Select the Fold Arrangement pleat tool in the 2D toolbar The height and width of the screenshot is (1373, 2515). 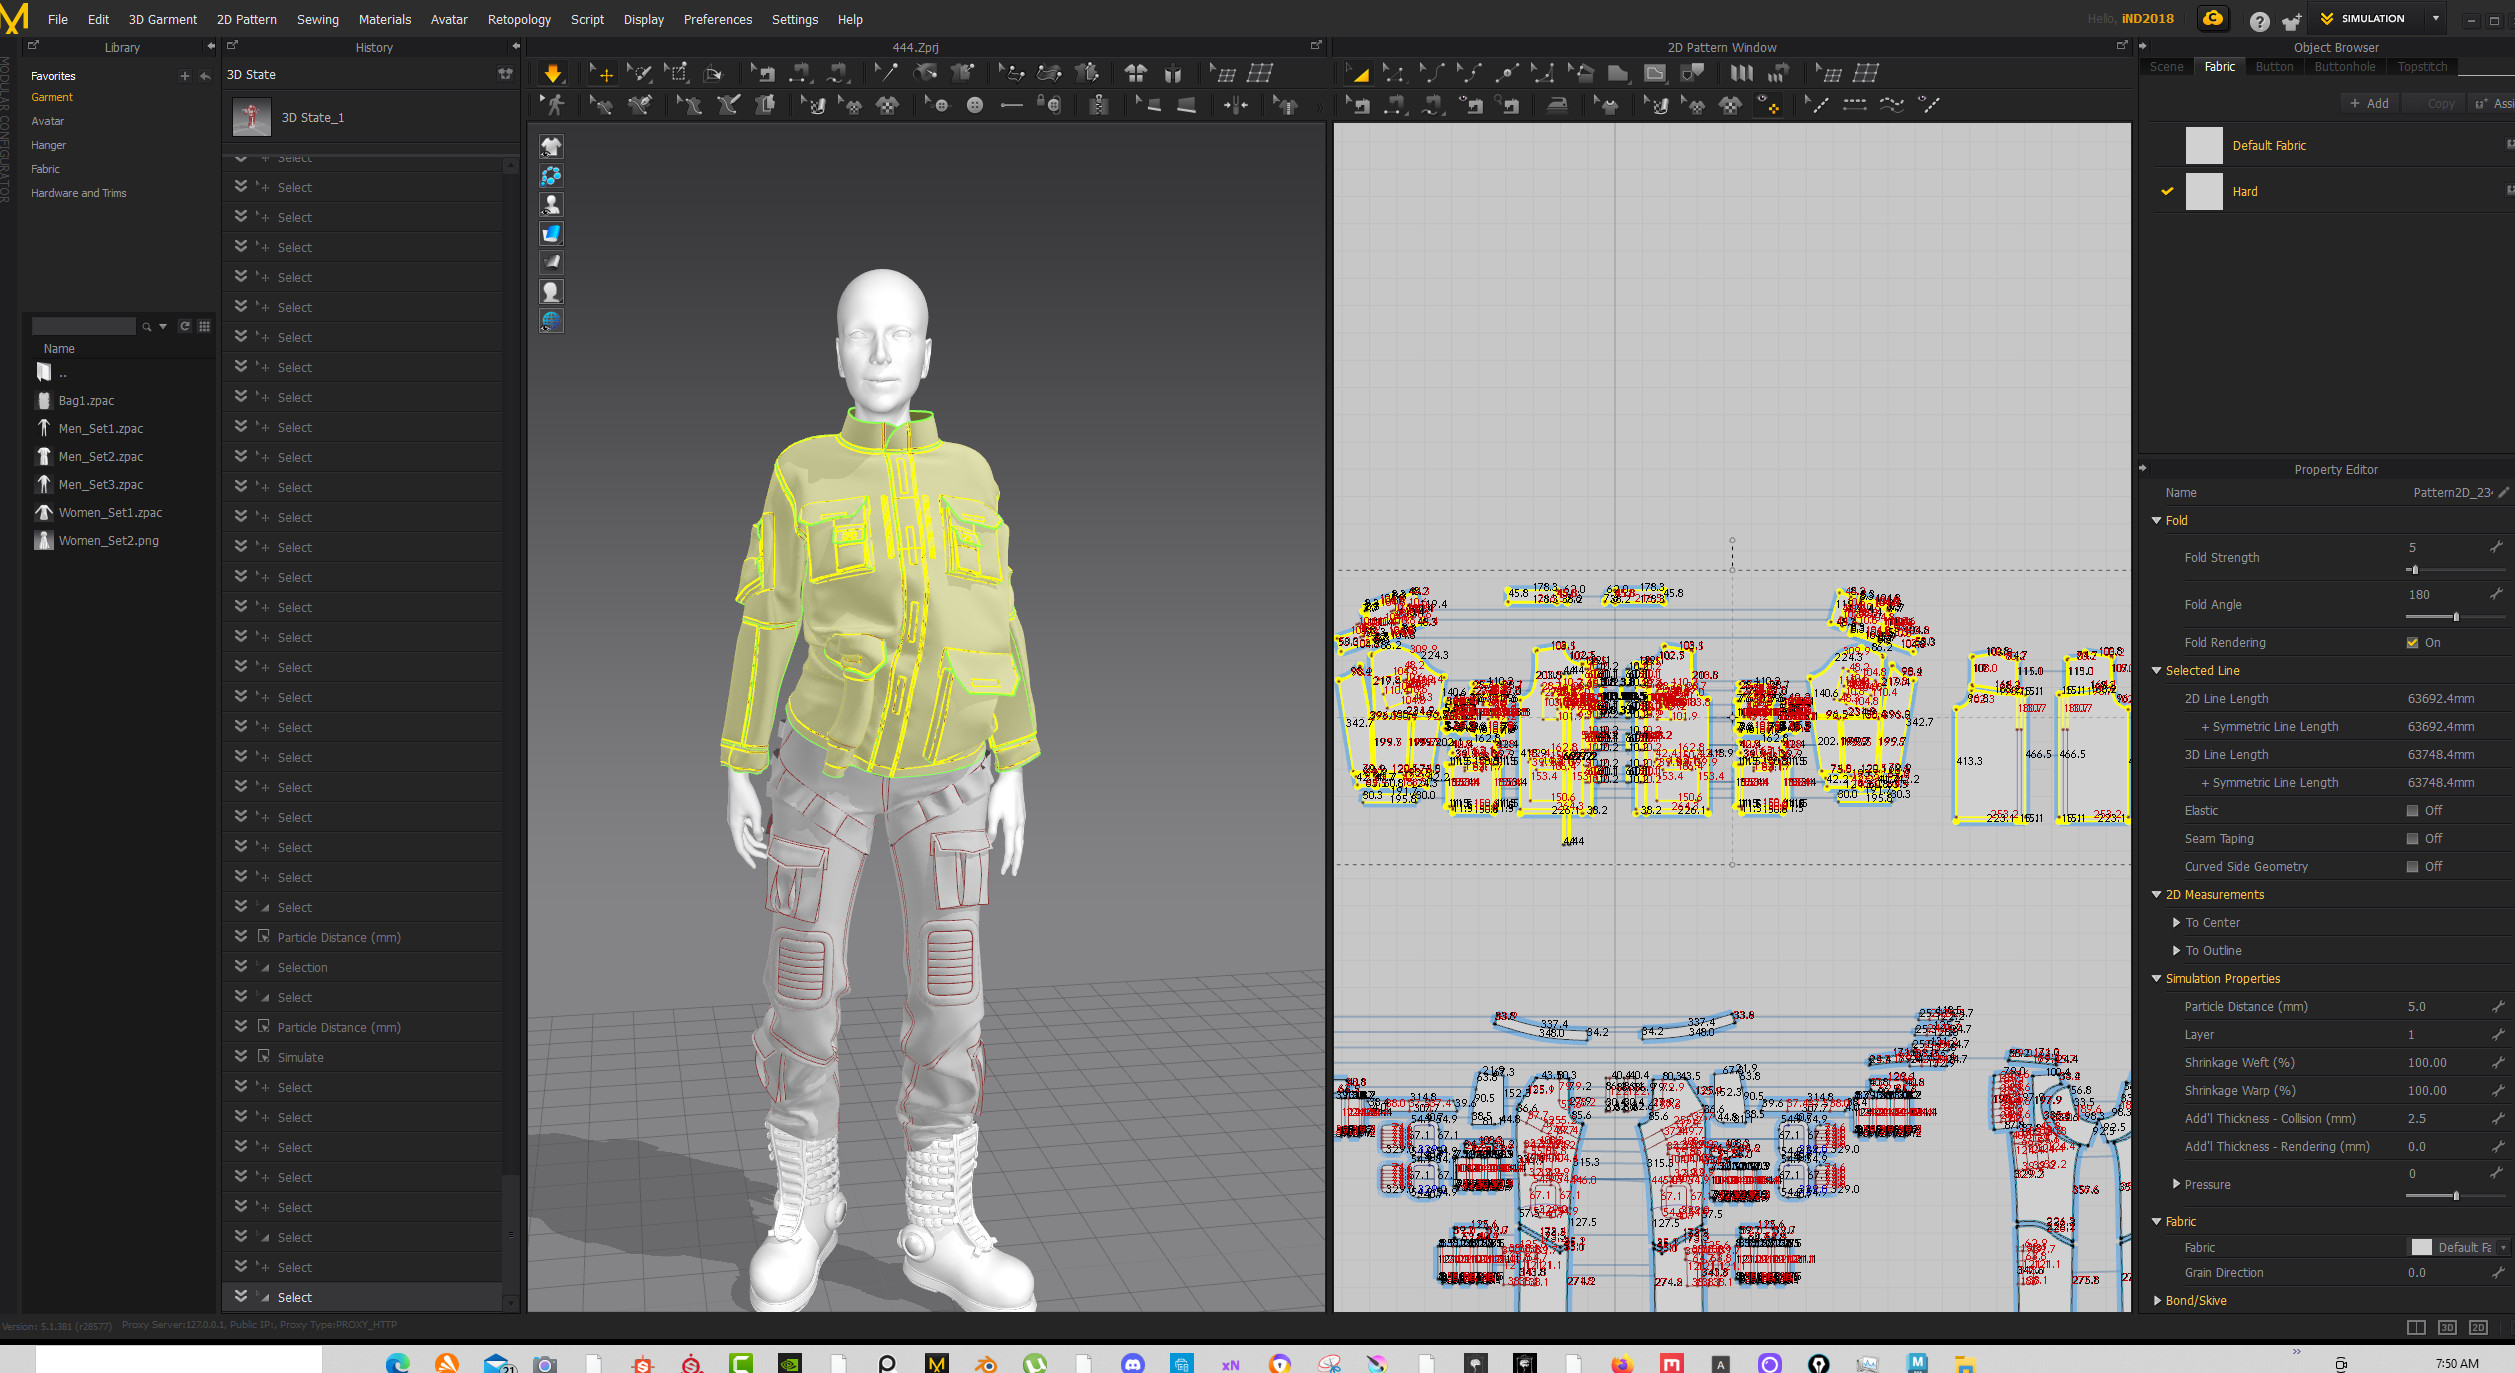pyautogui.click(x=1741, y=73)
